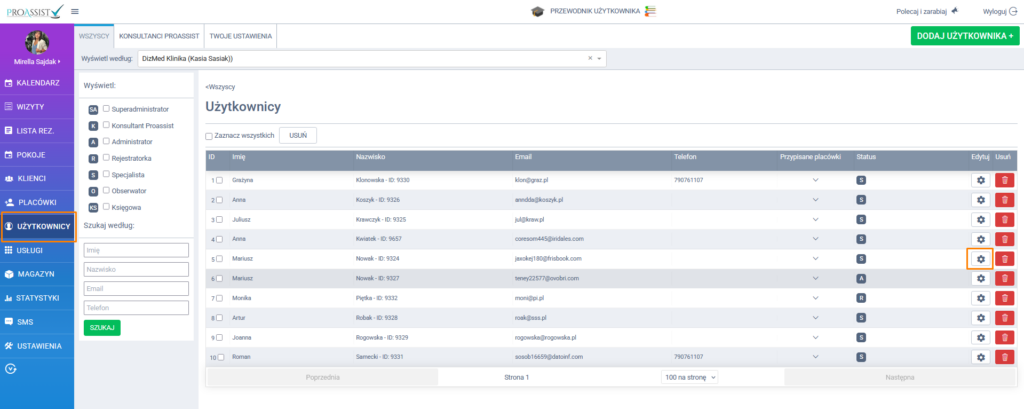Open the DizMed Klinika facility dropdown

pyautogui.click(x=370, y=58)
